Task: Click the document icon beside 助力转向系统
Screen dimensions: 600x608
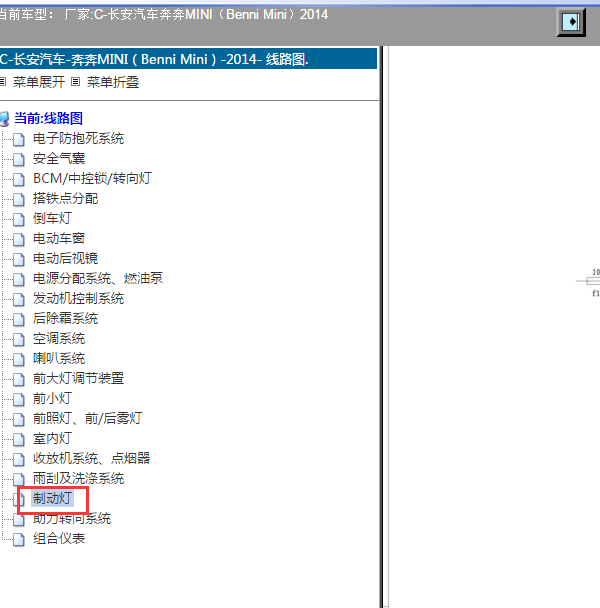Action: 18,519
